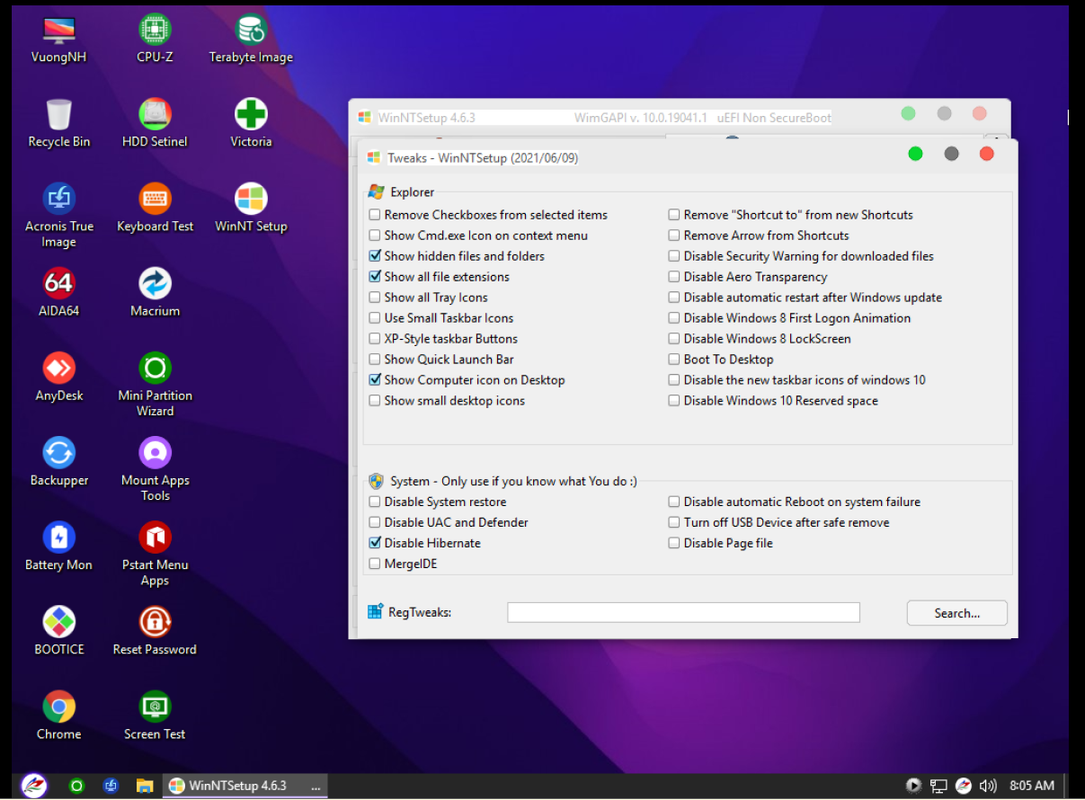Enable Show Quick Launch Bar

pos(374,359)
